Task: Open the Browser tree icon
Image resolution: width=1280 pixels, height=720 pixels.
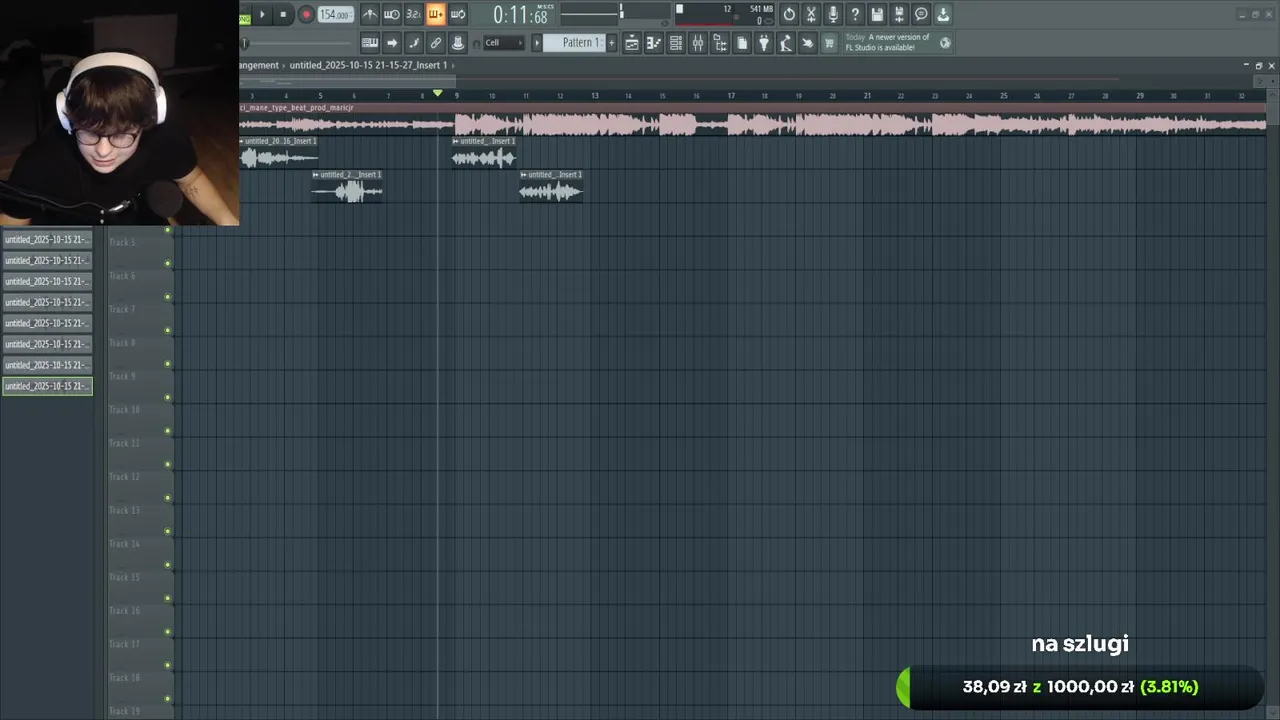Action: coord(720,43)
